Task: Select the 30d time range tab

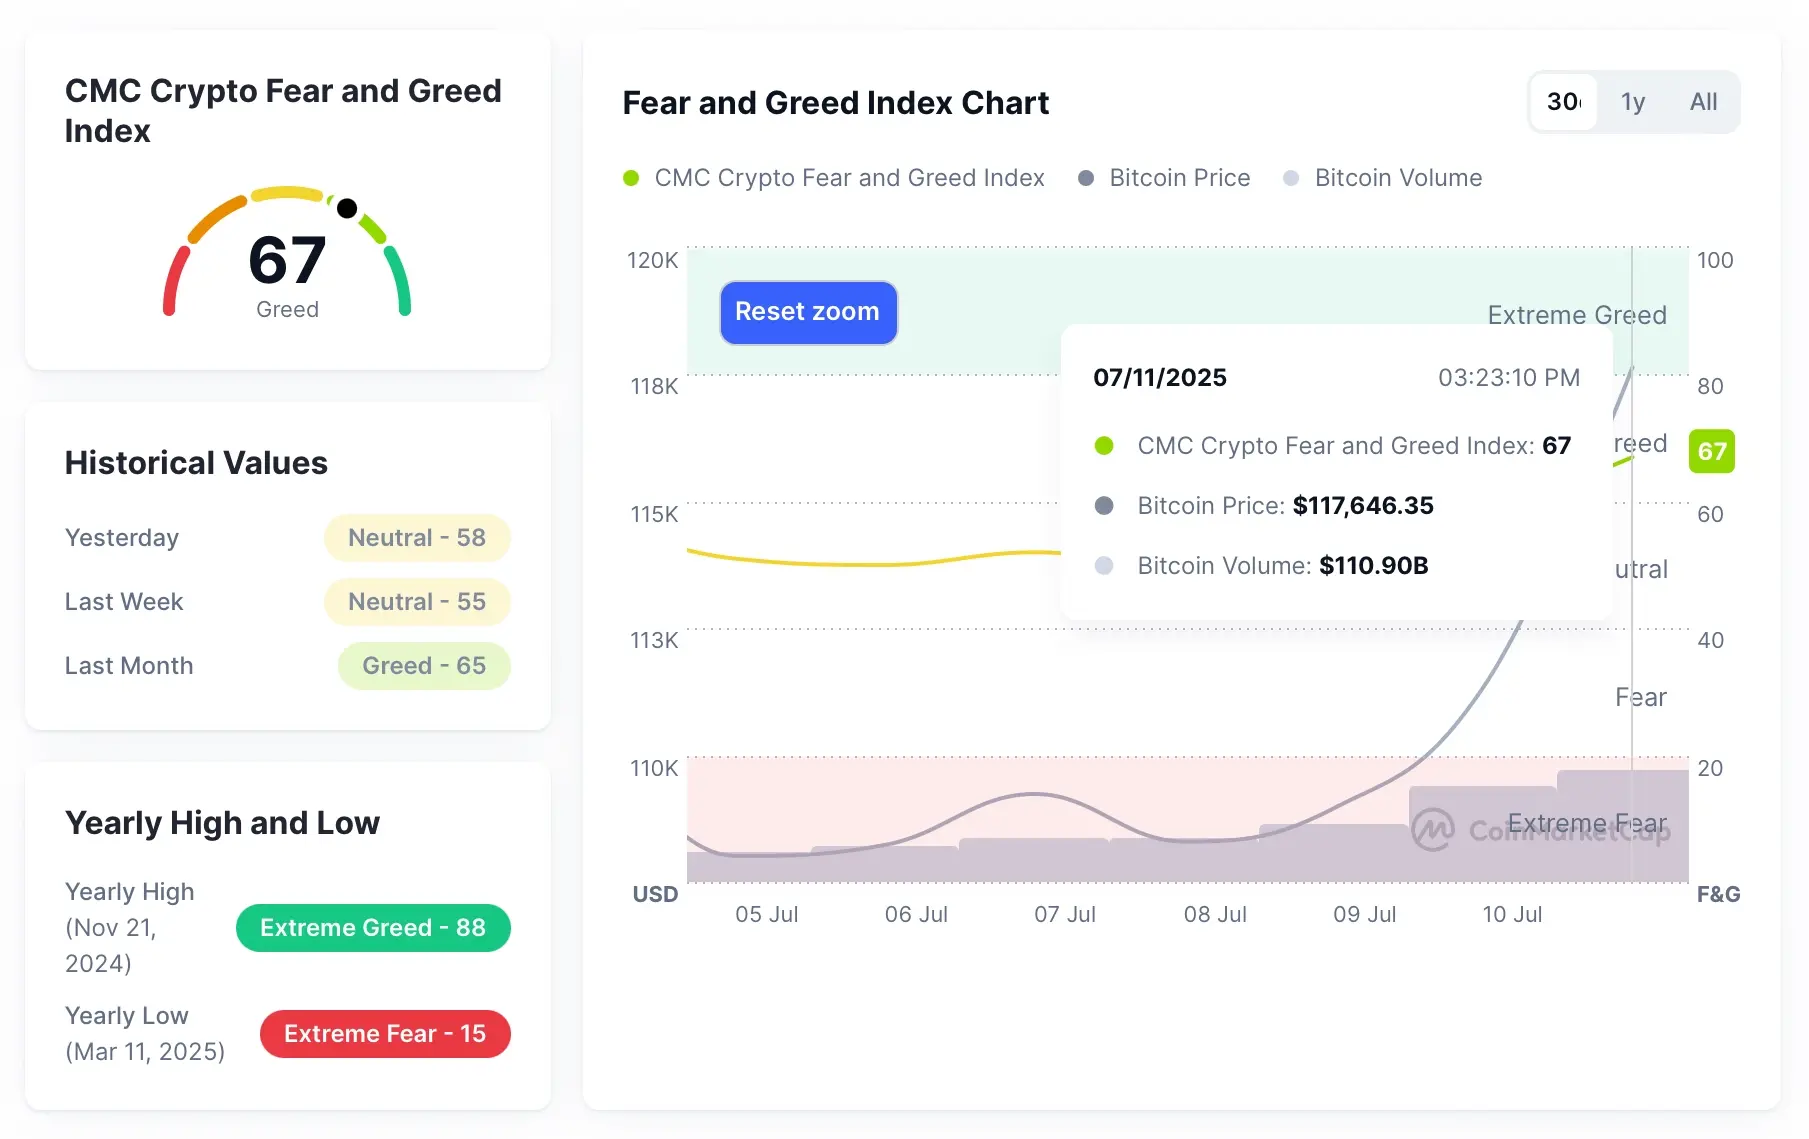Action: tap(1563, 102)
